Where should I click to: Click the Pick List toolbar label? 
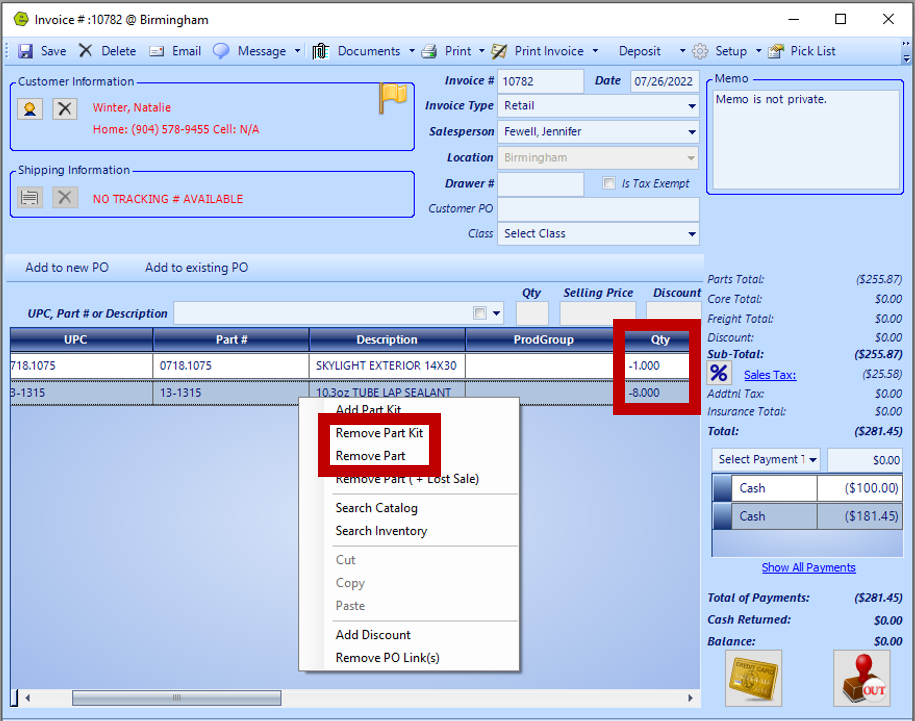813,51
